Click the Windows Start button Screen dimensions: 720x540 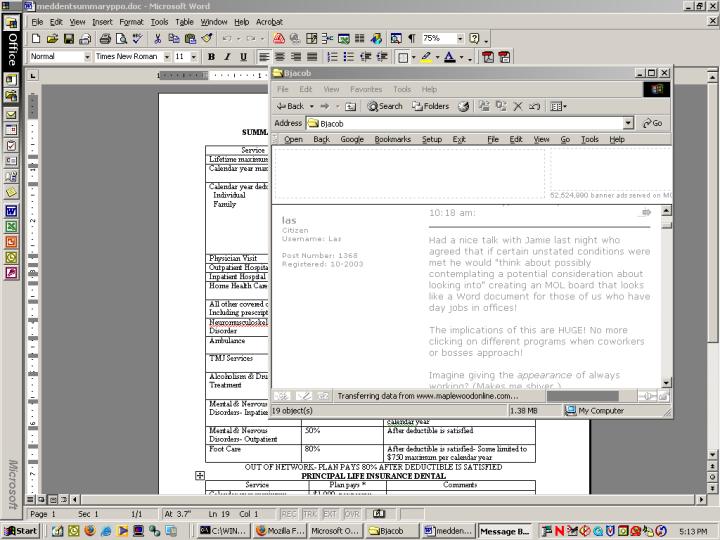click(x=21, y=531)
